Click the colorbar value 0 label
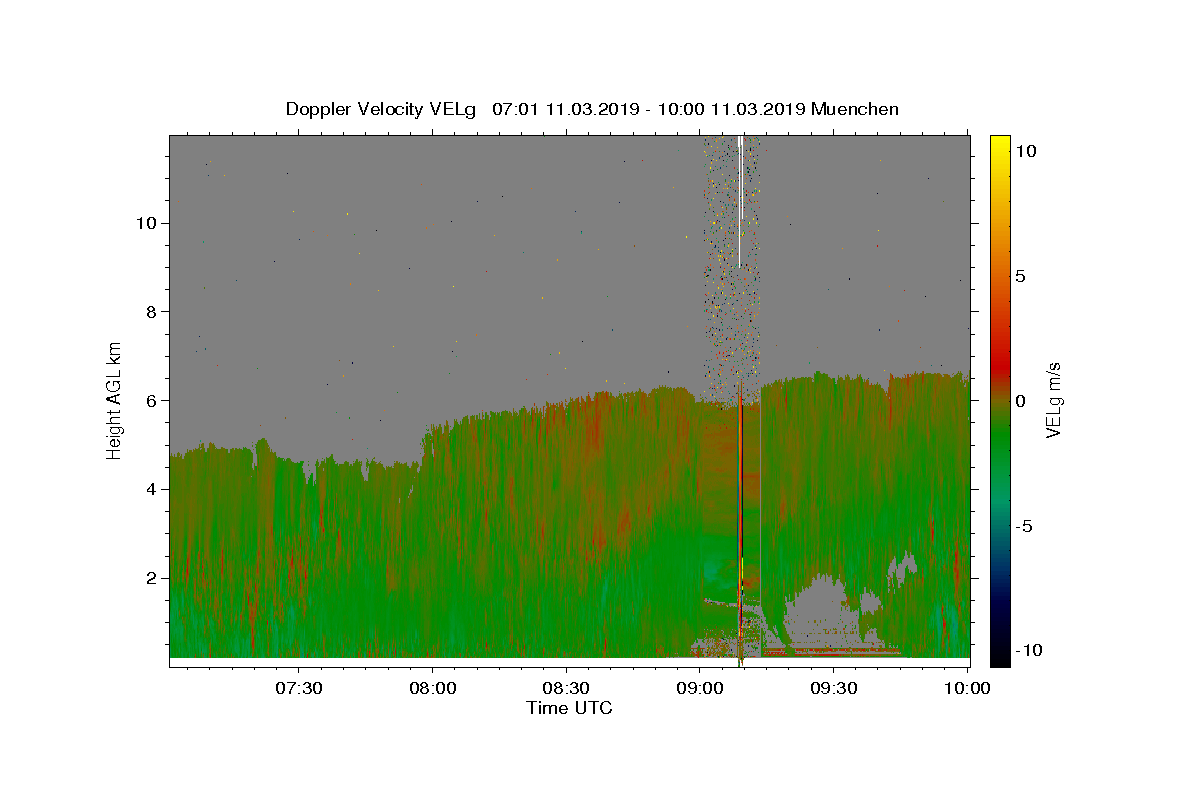The height and width of the screenshot is (800, 1200). point(1021,401)
